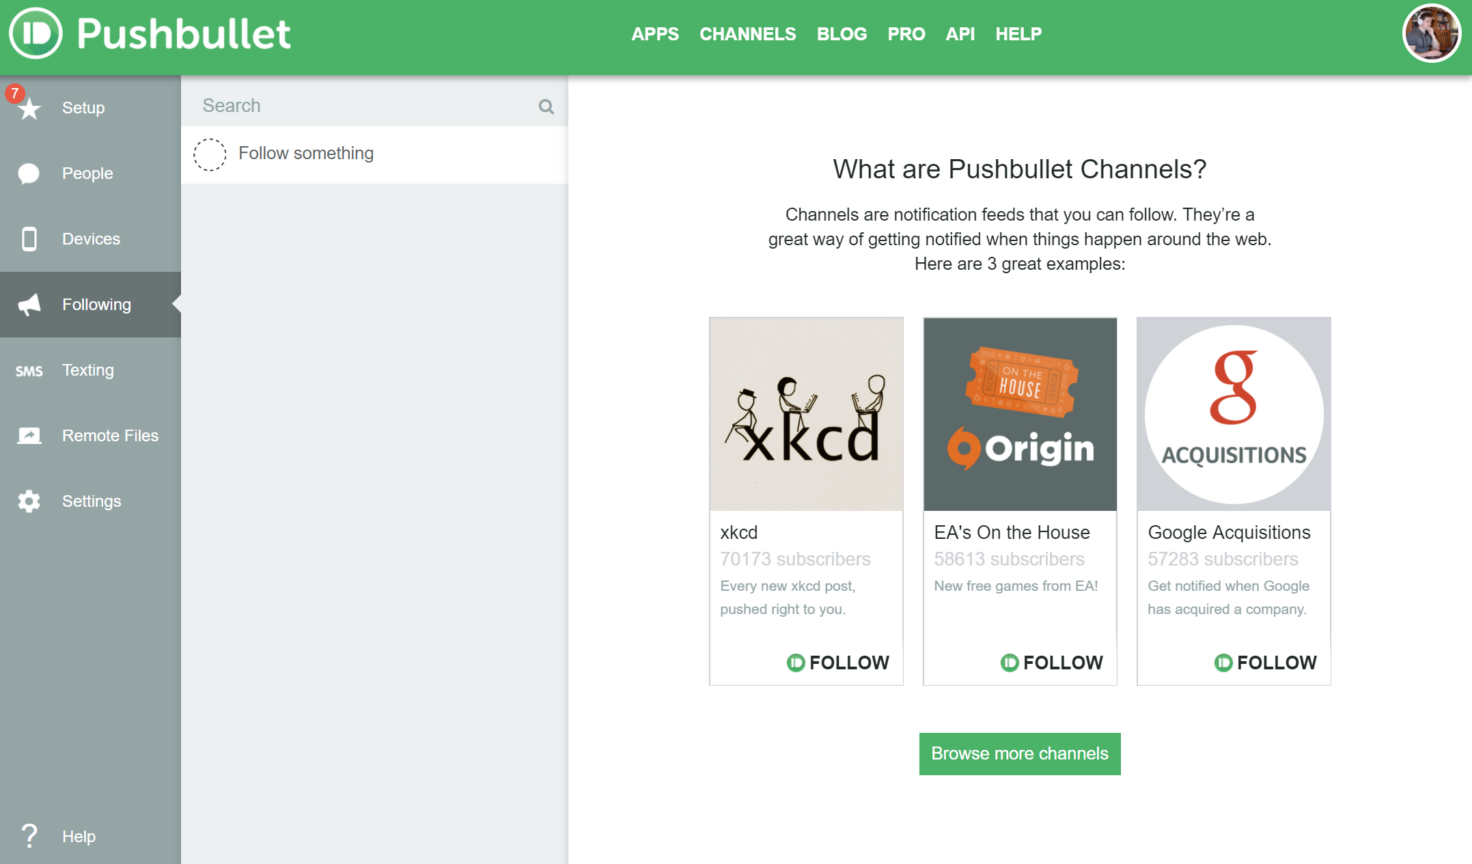Open your profile picture menu
1472x864 pixels.
pos(1431,33)
